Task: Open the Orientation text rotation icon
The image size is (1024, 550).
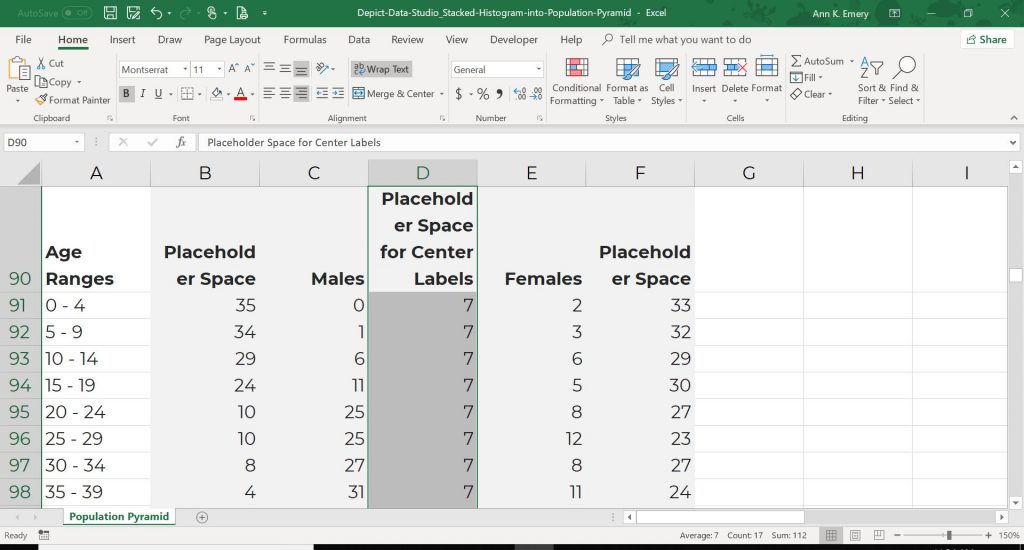Action: pyautogui.click(x=323, y=69)
